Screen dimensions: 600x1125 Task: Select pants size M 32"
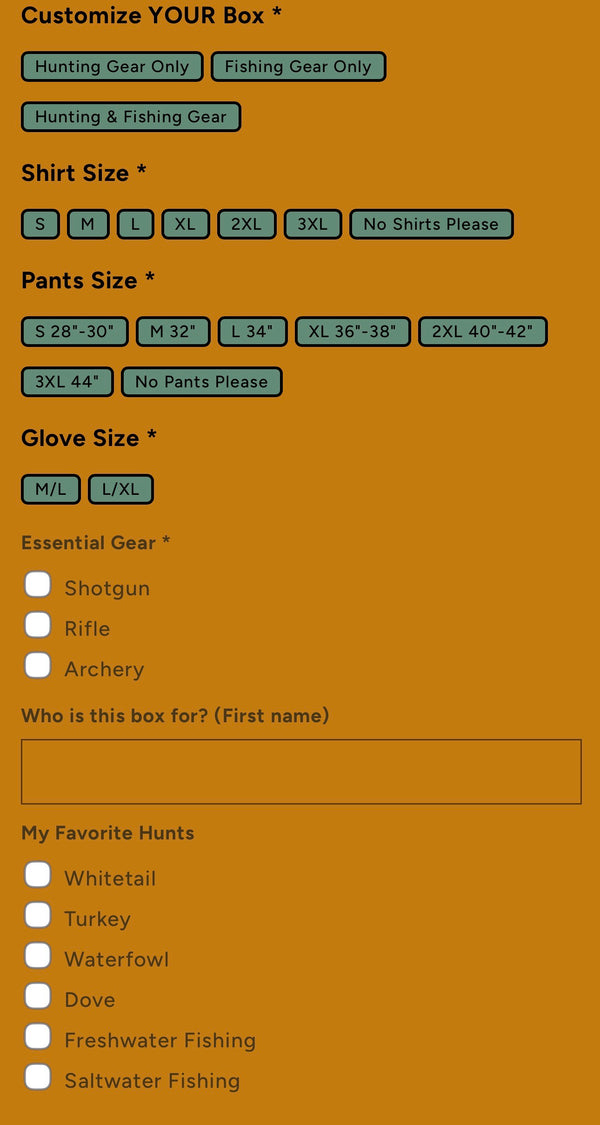point(173,332)
